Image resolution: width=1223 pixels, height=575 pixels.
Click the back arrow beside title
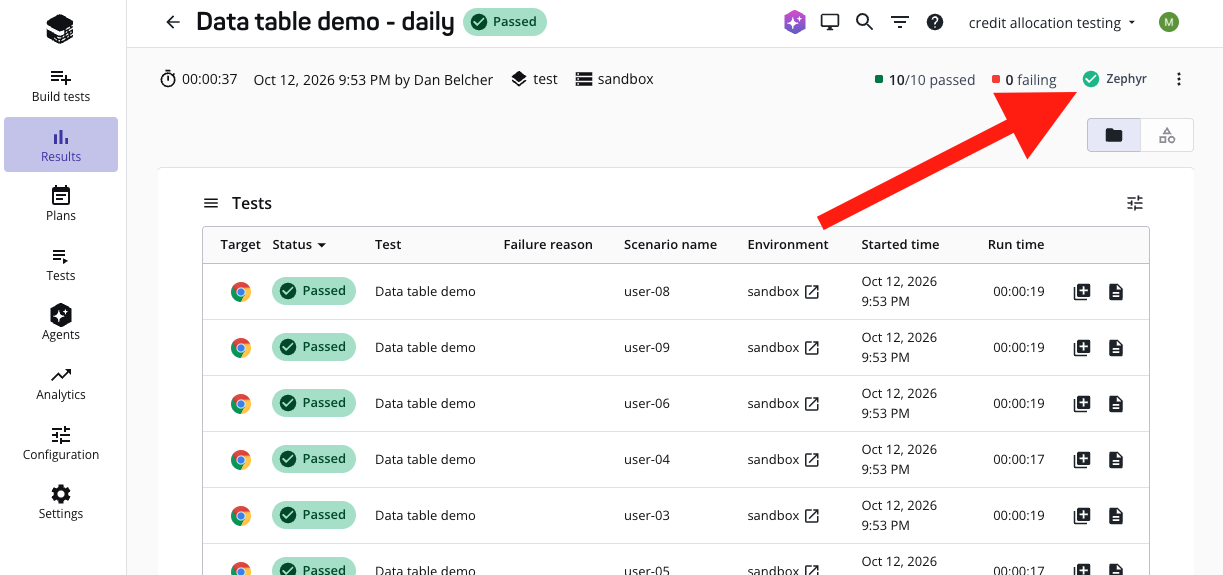tap(174, 22)
